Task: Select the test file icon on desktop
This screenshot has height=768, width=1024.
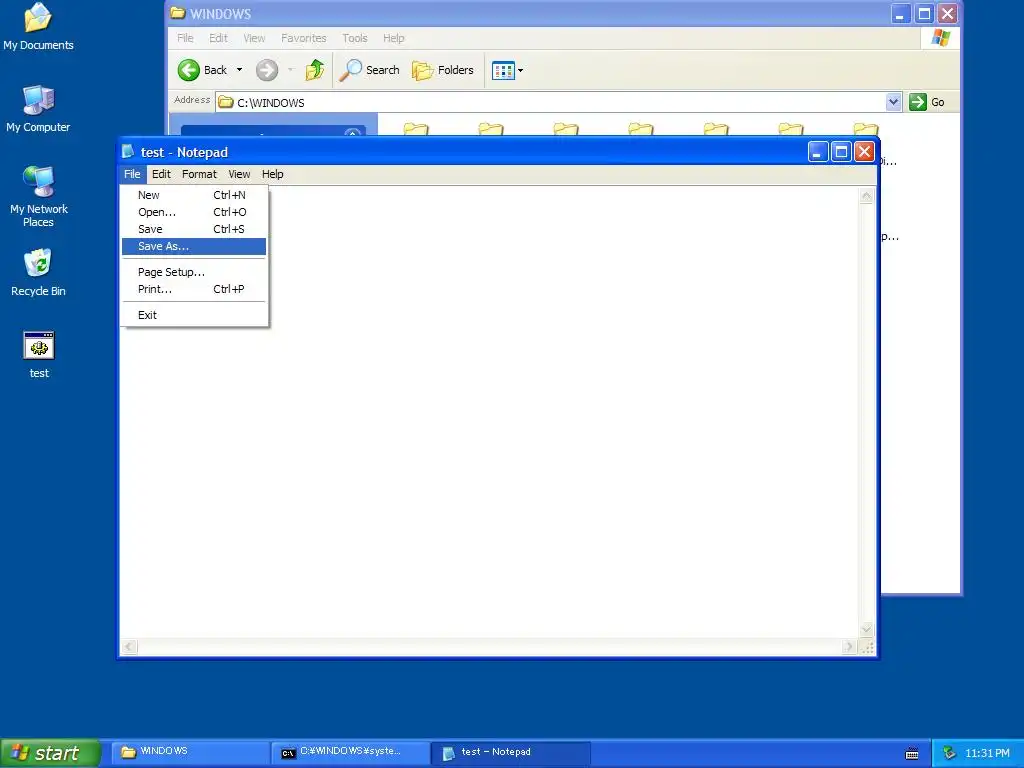Action: point(39,355)
